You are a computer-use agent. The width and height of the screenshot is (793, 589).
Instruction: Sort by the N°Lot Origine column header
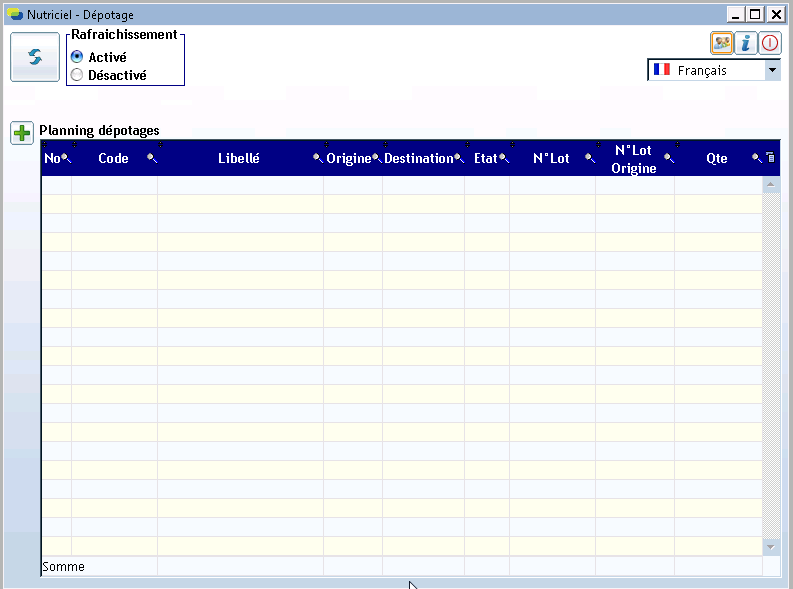pos(634,159)
